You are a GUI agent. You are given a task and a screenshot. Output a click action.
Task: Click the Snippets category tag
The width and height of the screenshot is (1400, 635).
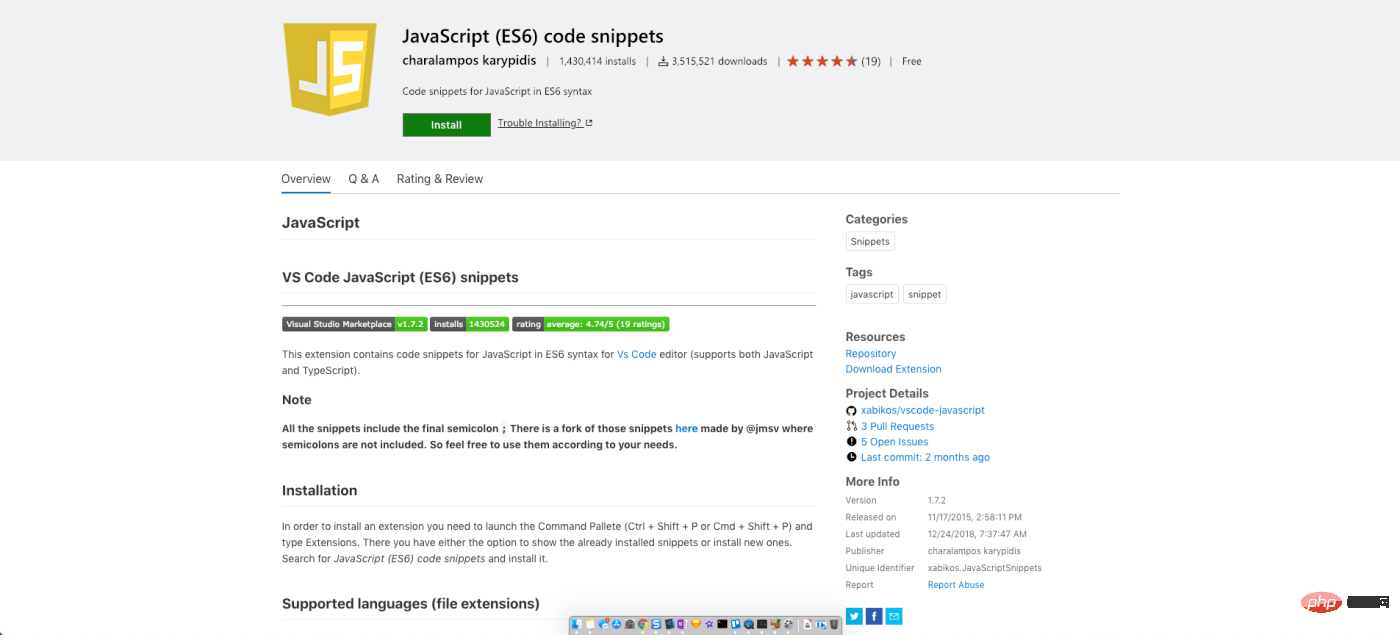click(x=869, y=241)
